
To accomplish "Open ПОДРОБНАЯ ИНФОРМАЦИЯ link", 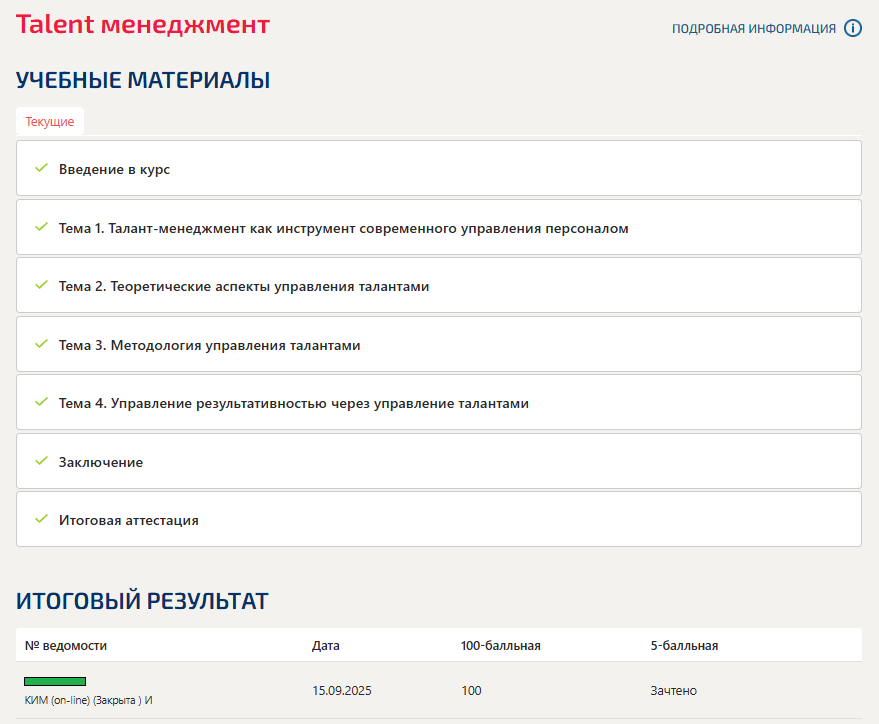I will (753, 29).
